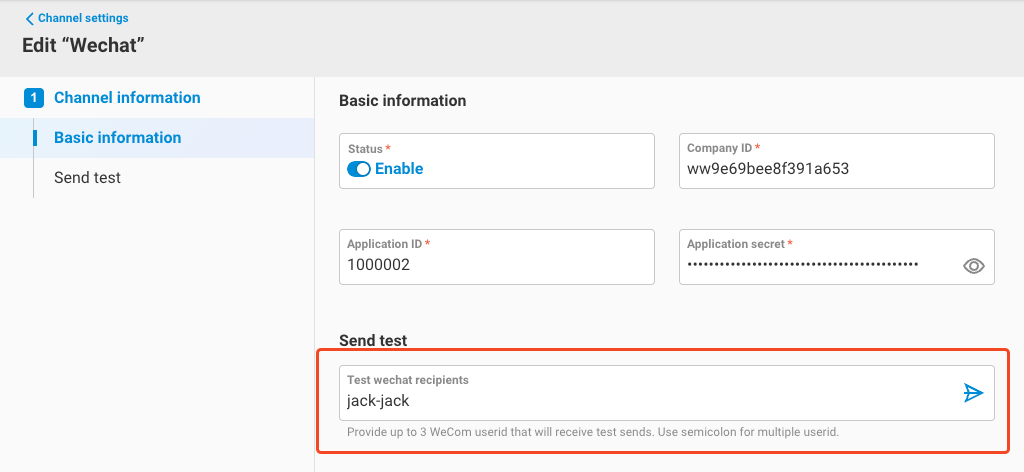Click the back chevron beside Channel settings
The image size is (1024, 472).
coord(30,18)
